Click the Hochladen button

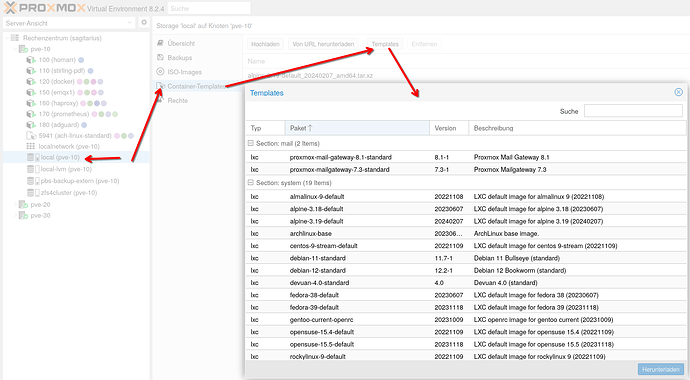click(x=265, y=44)
